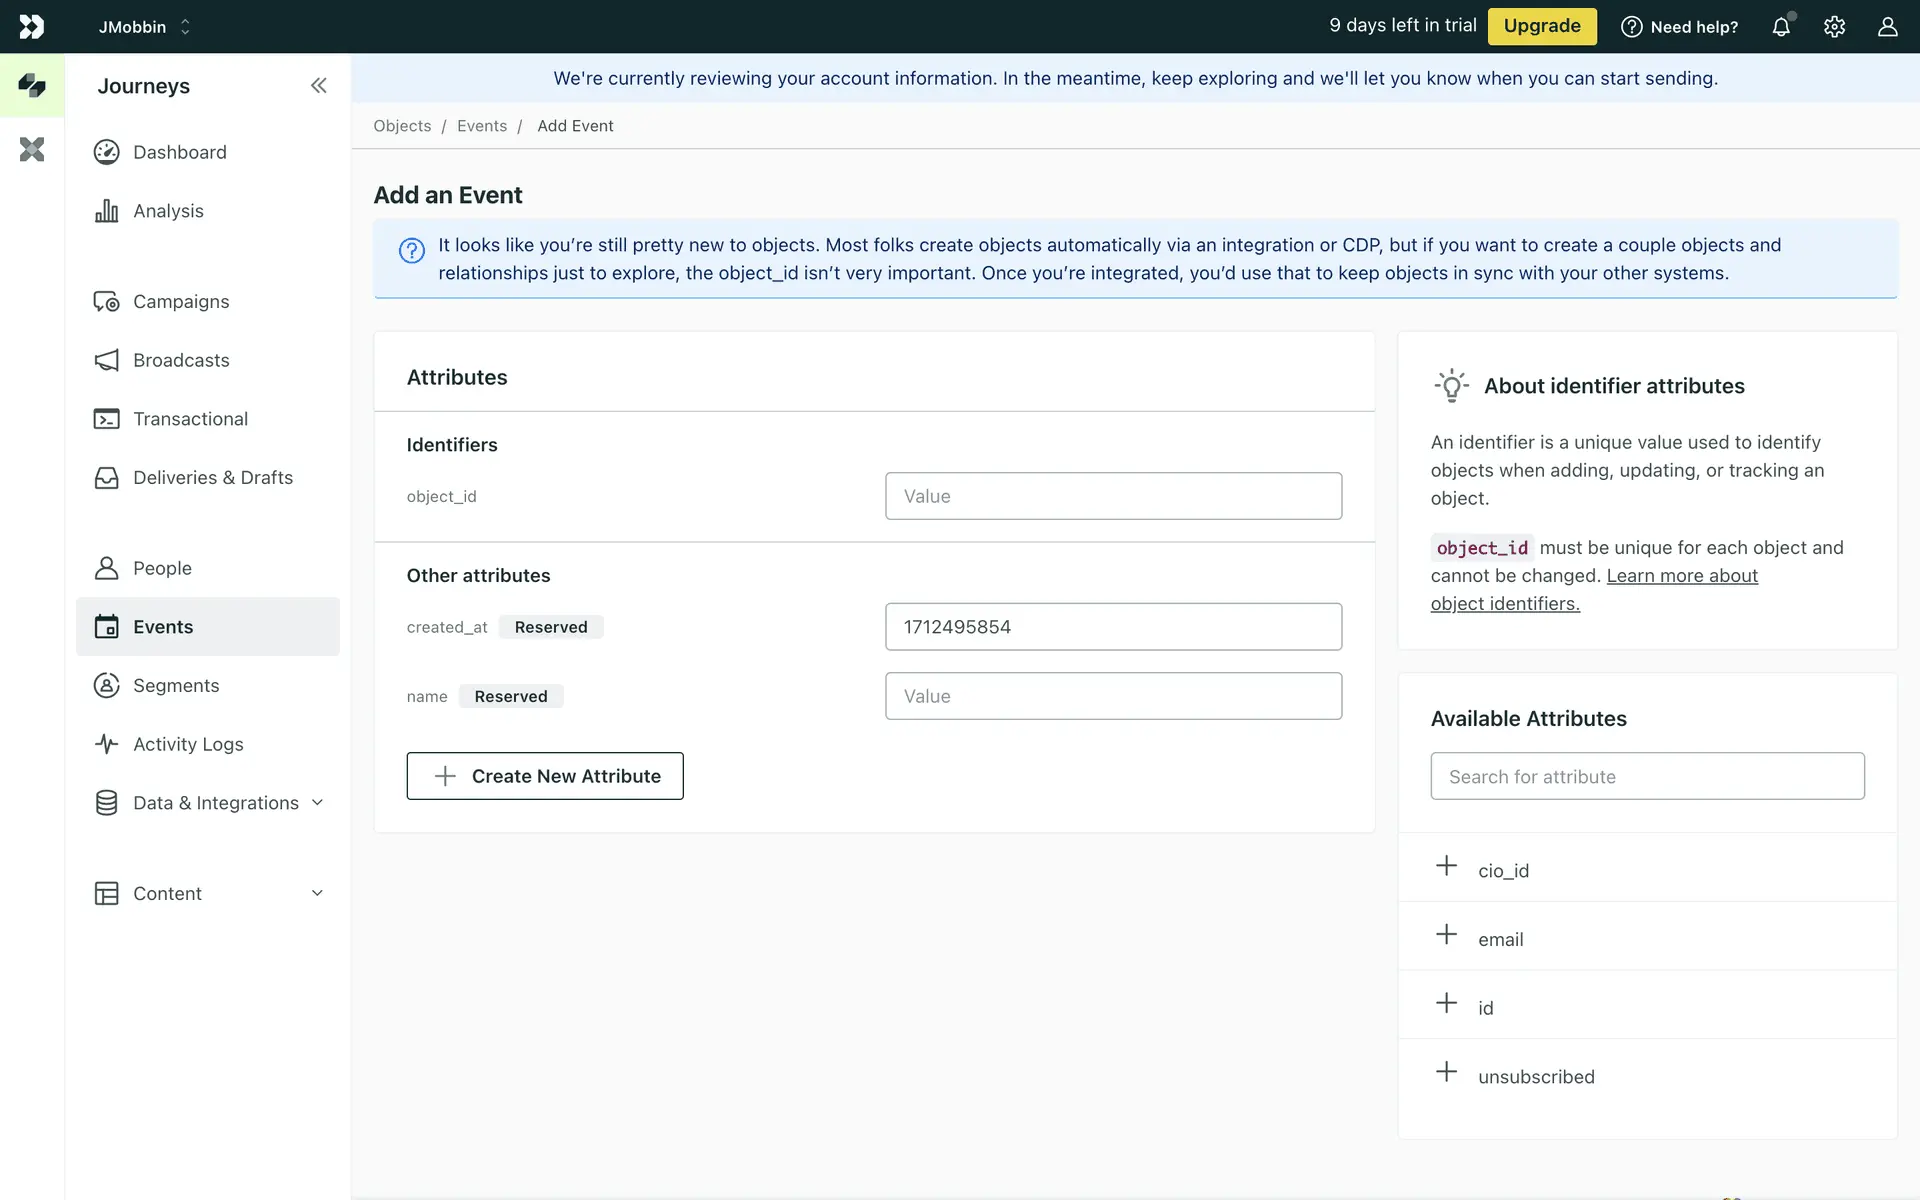Expand the Content menu
This screenshot has height=1200, width=1920.
point(317,893)
